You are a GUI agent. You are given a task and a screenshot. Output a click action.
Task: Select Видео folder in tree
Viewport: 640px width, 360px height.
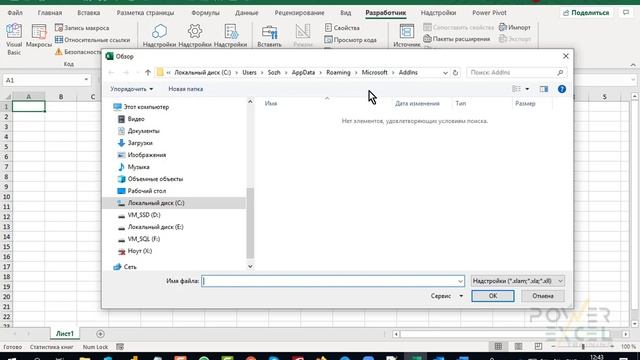point(131,119)
